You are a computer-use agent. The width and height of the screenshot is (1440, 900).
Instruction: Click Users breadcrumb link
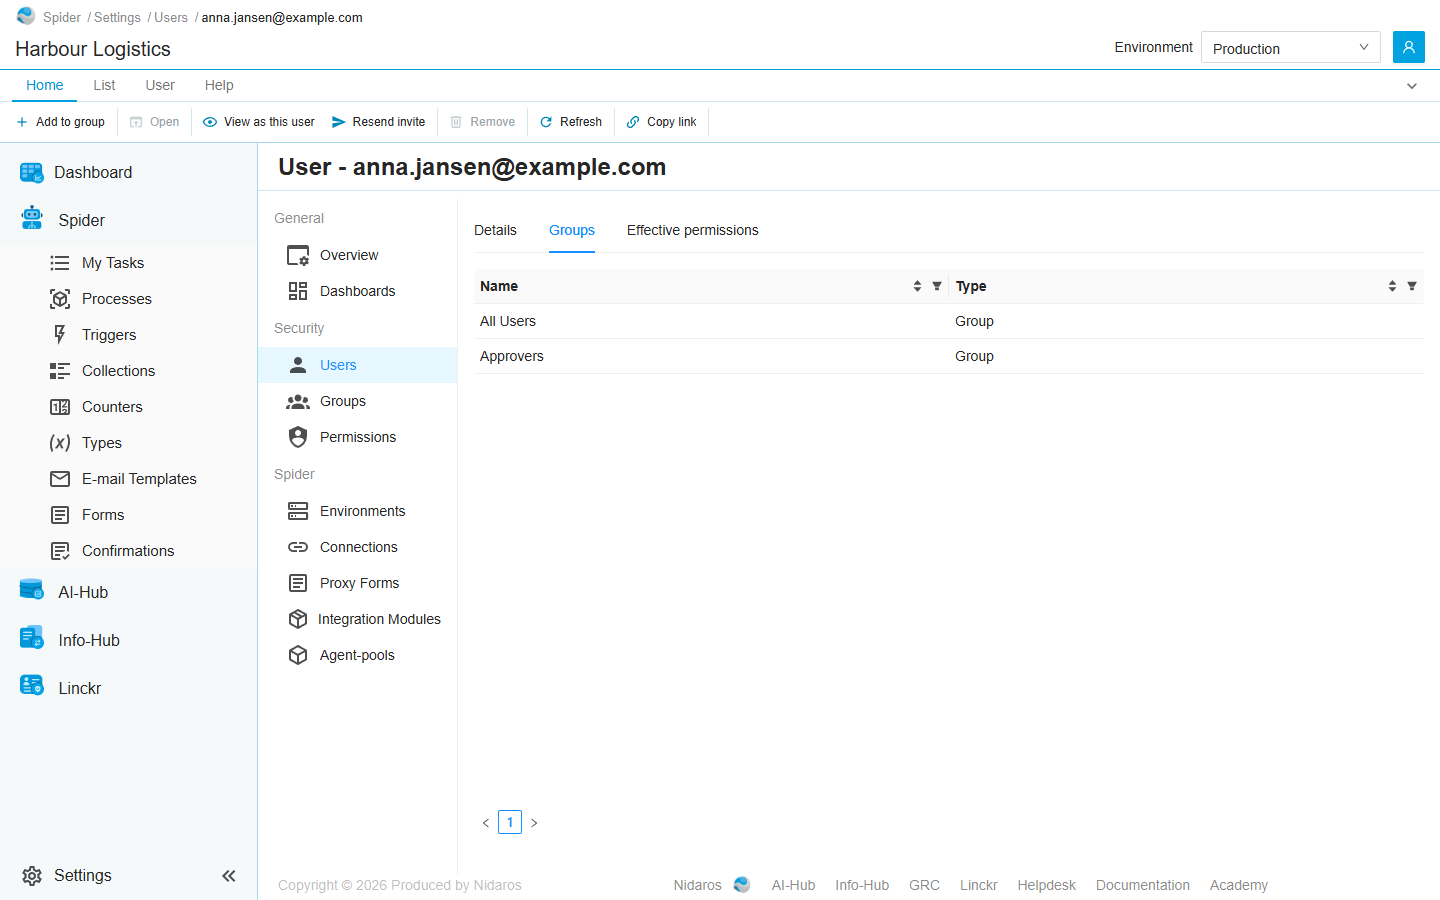pos(171,18)
